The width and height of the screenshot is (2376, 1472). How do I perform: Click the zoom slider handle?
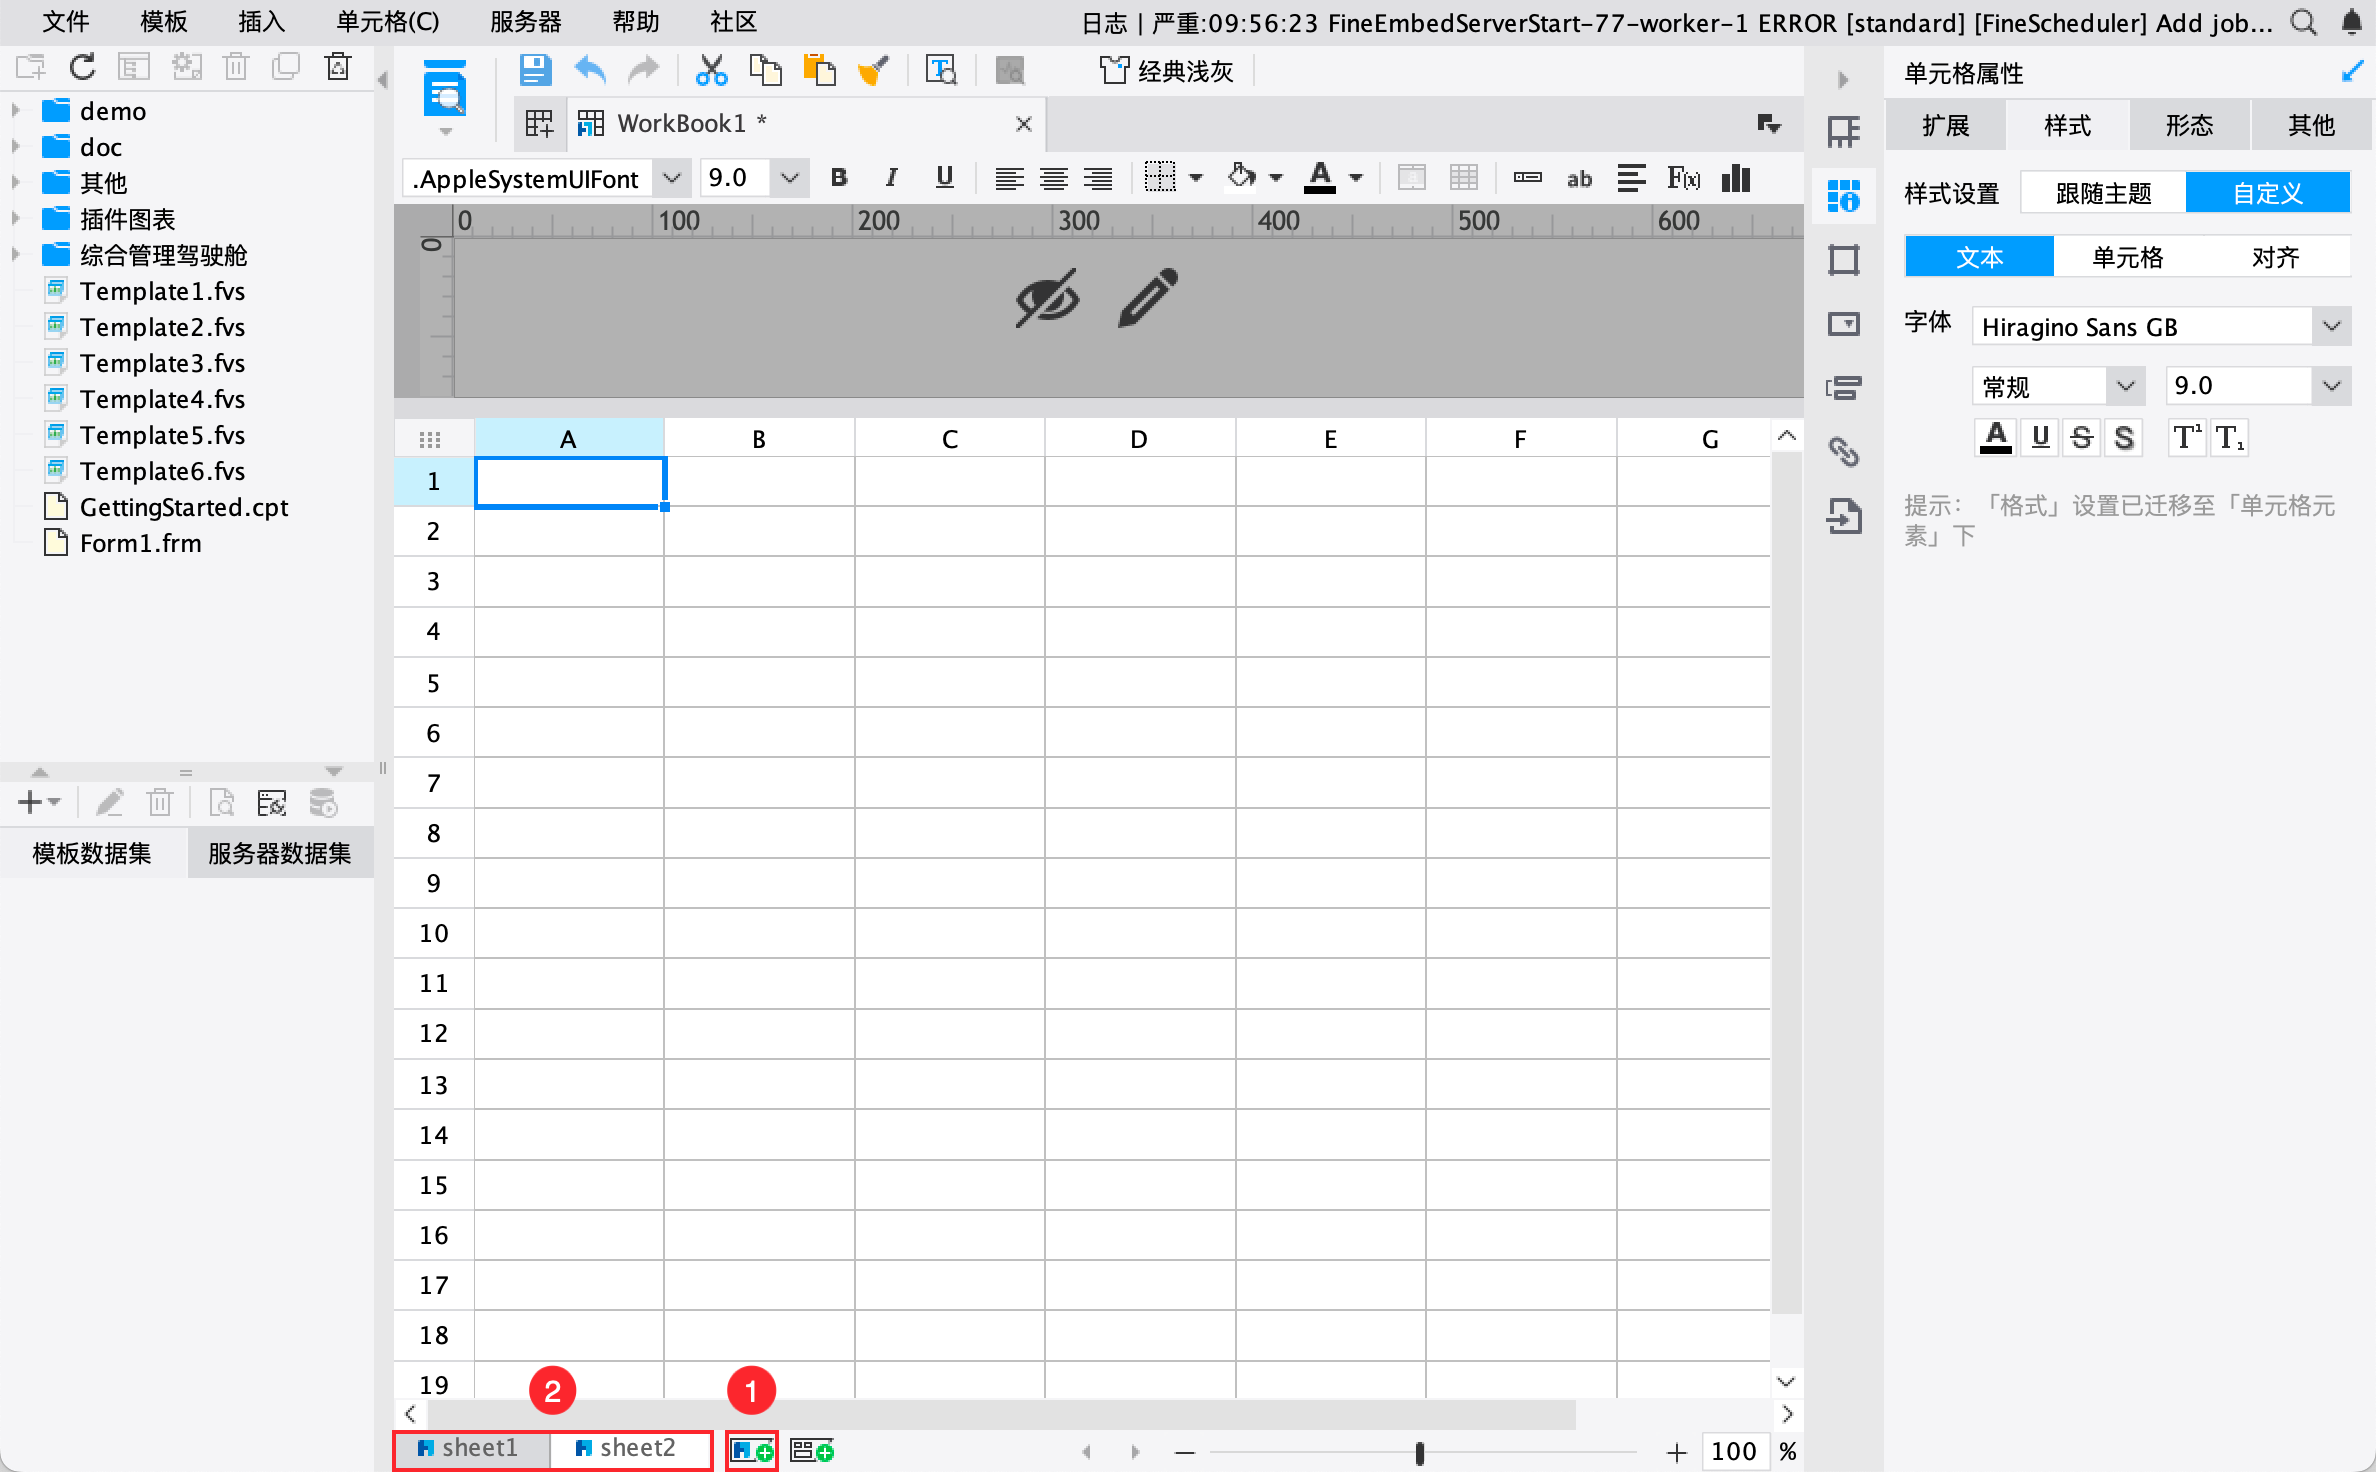(x=1419, y=1451)
